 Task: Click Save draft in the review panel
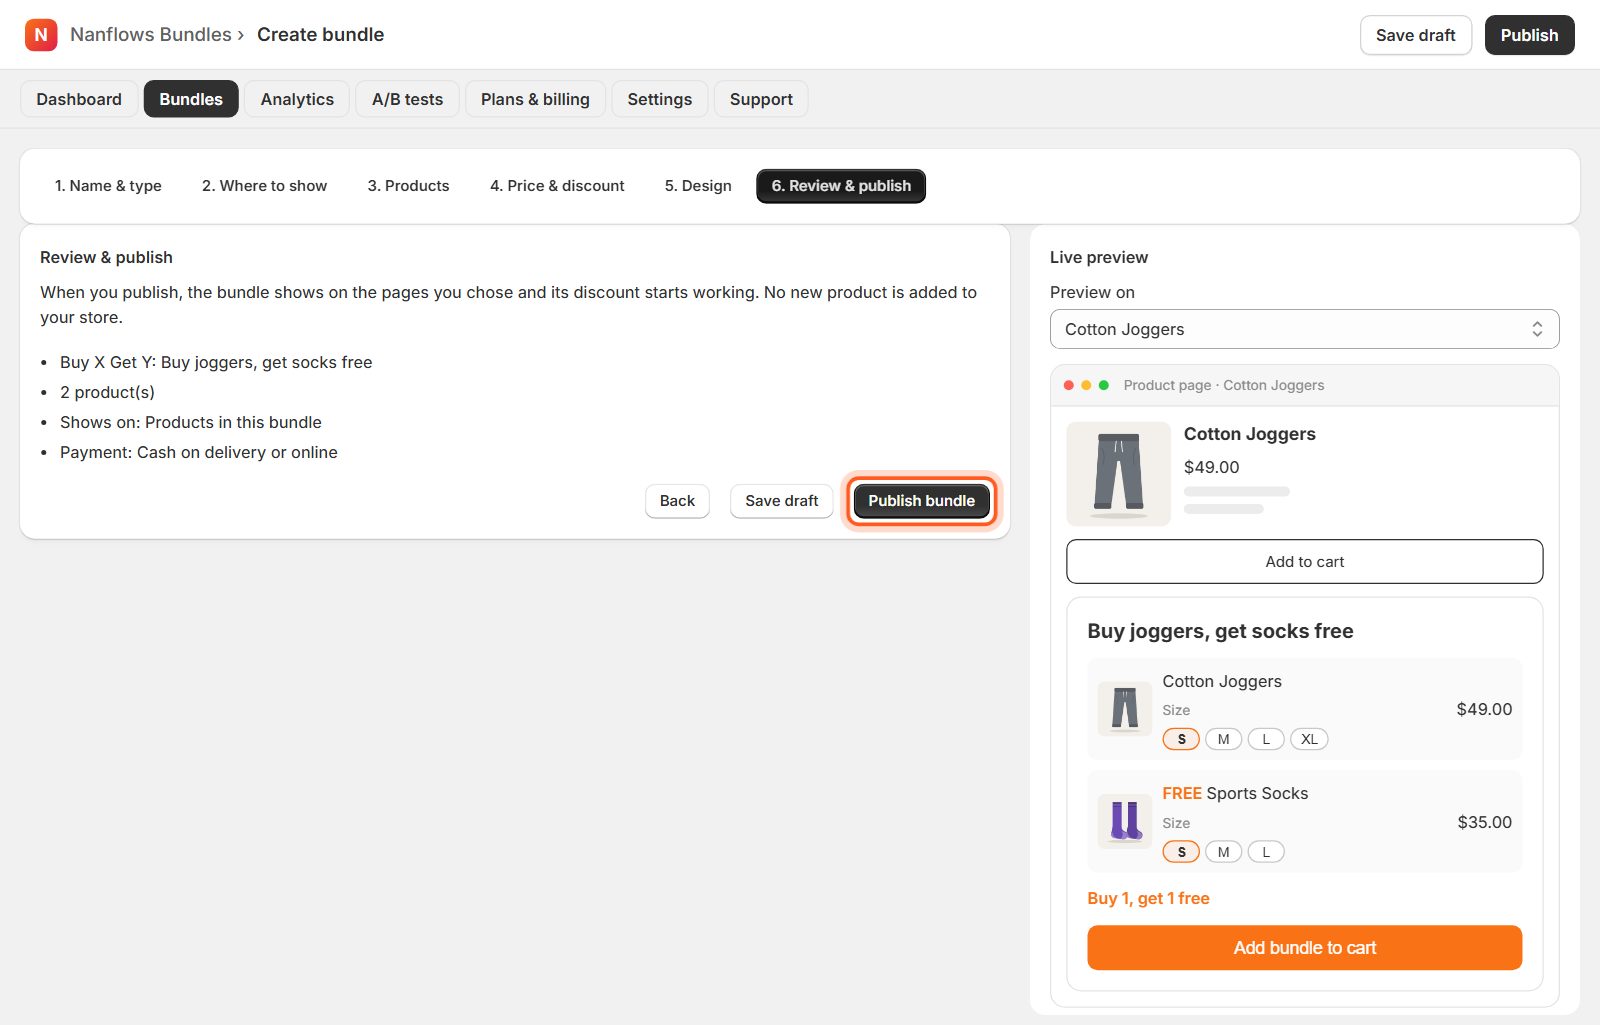click(781, 501)
